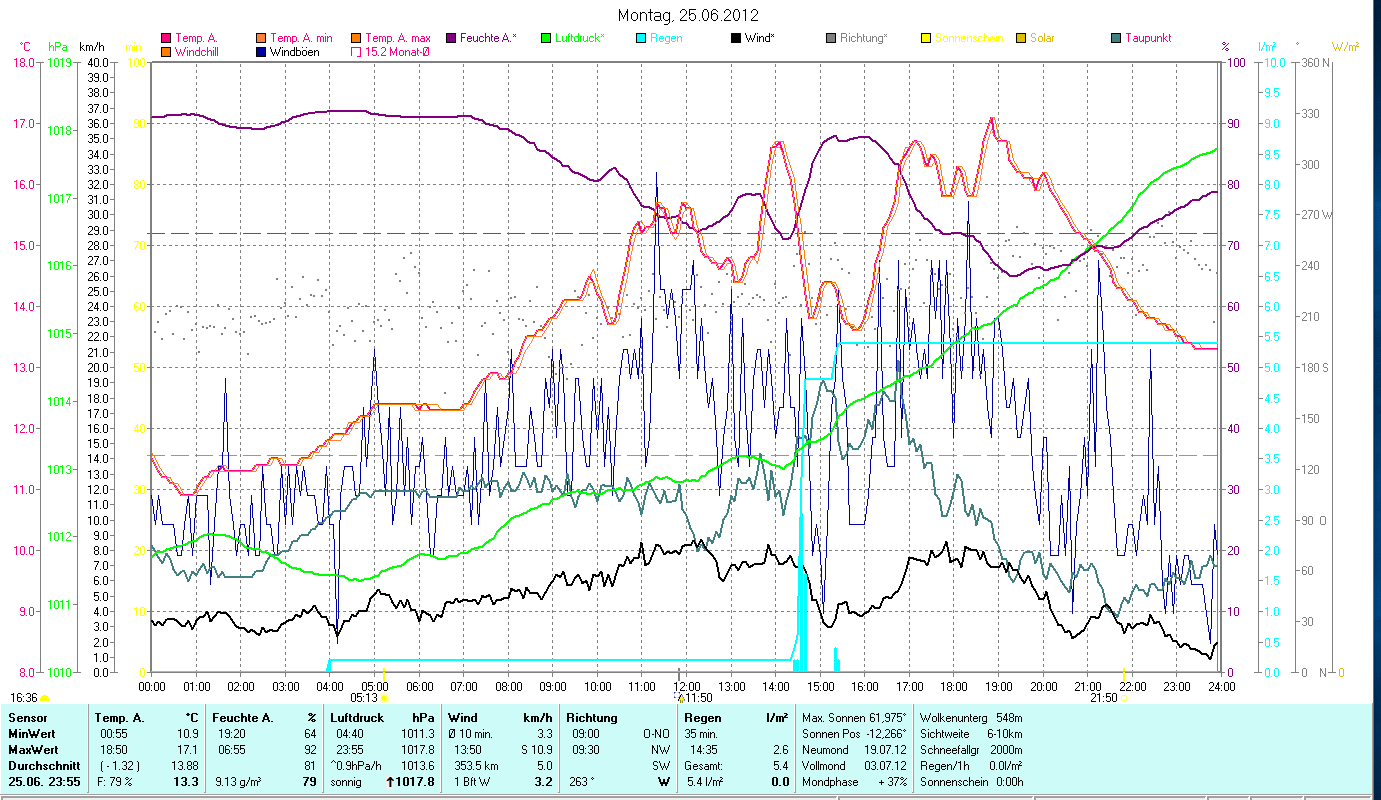Click the minimum pressure value 1011.3
The width and height of the screenshot is (1381, 800).
click(419, 734)
